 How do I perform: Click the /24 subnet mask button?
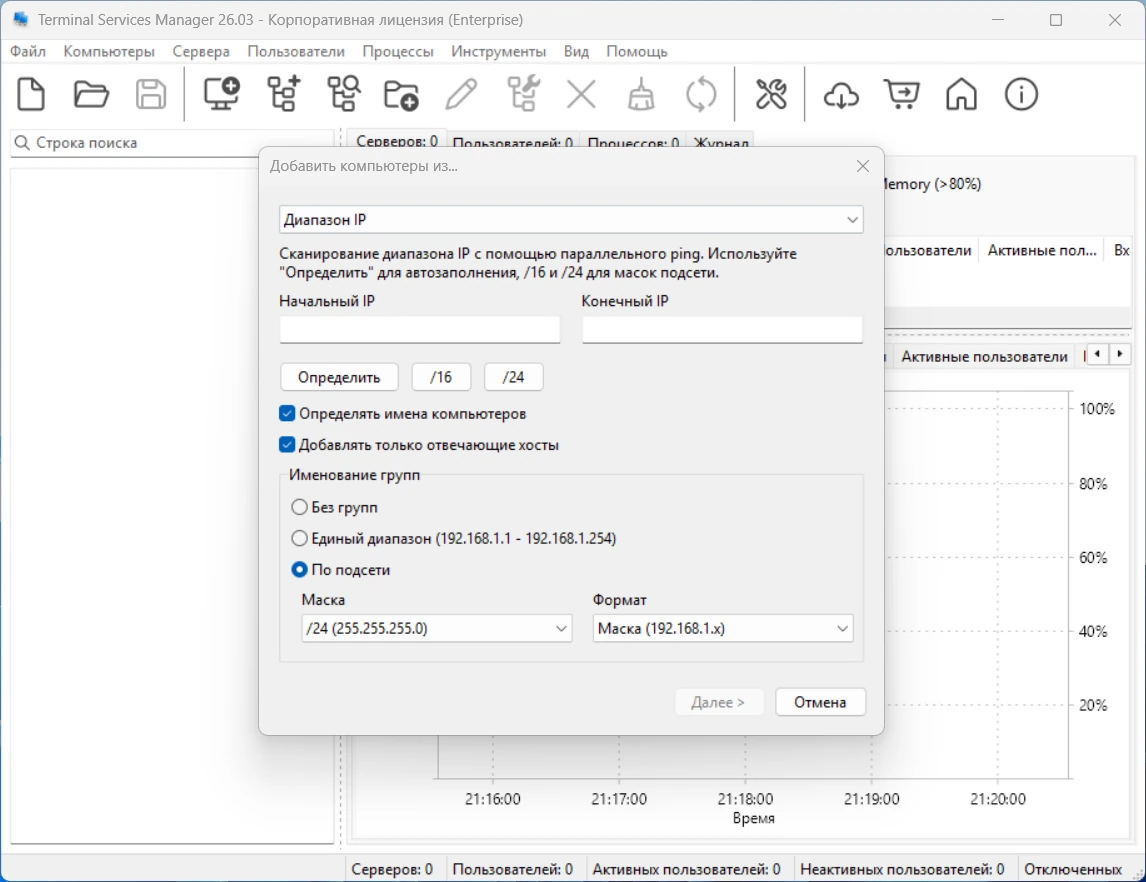coord(513,377)
